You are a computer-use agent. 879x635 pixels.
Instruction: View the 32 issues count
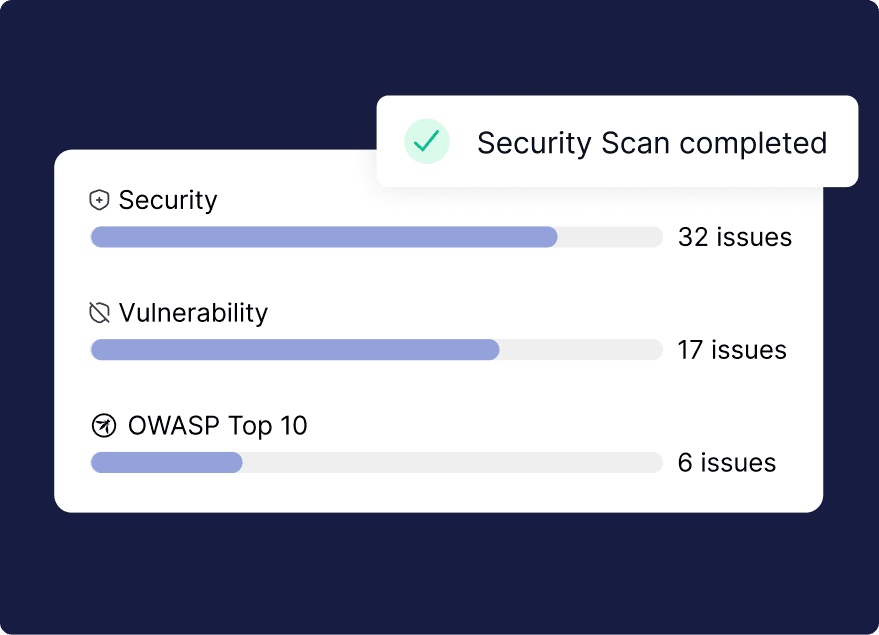coord(734,237)
